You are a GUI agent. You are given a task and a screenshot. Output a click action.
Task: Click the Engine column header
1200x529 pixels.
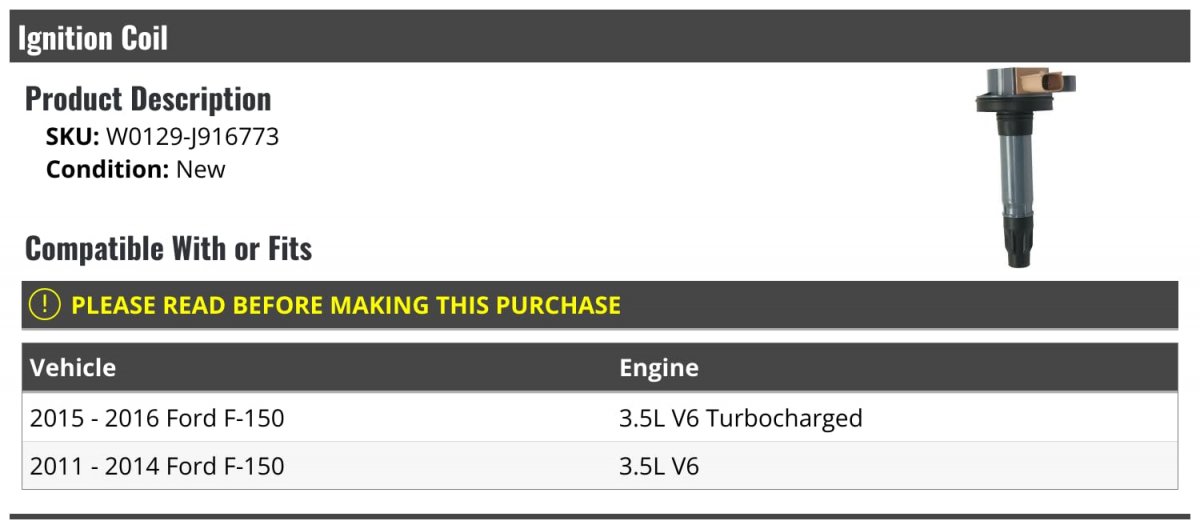[659, 368]
